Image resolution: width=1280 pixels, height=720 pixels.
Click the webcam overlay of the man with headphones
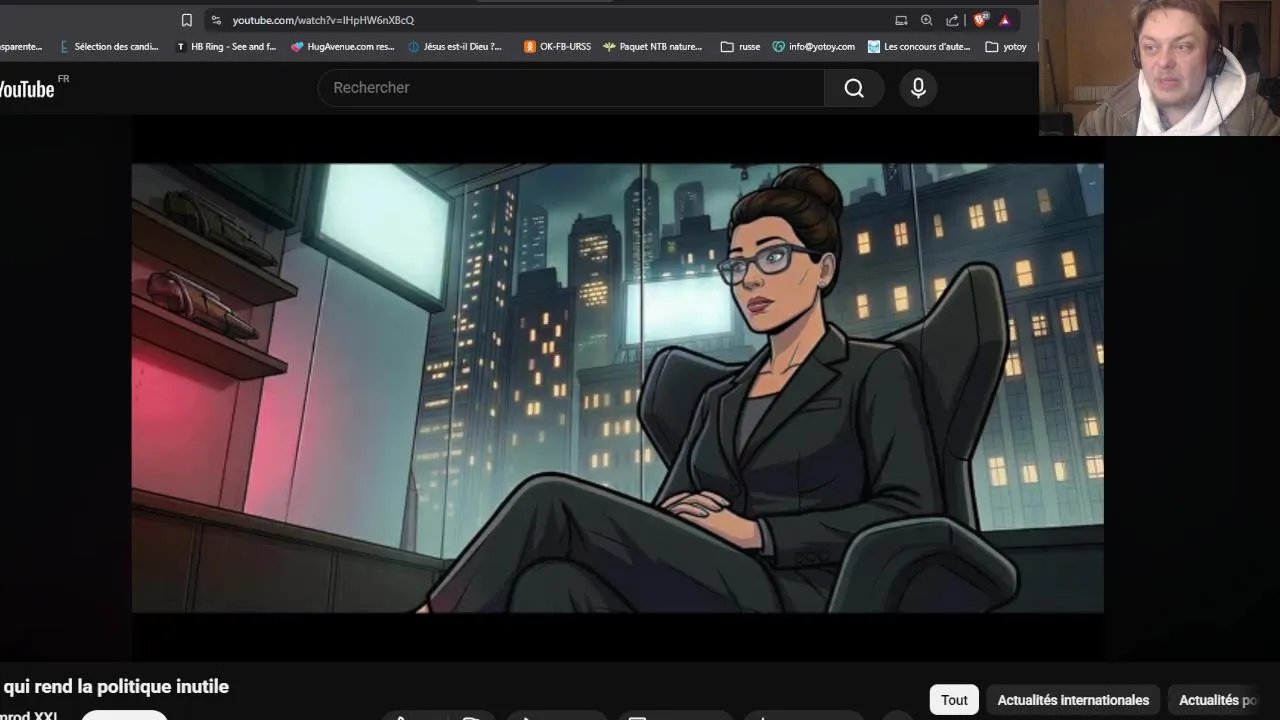point(1160,67)
